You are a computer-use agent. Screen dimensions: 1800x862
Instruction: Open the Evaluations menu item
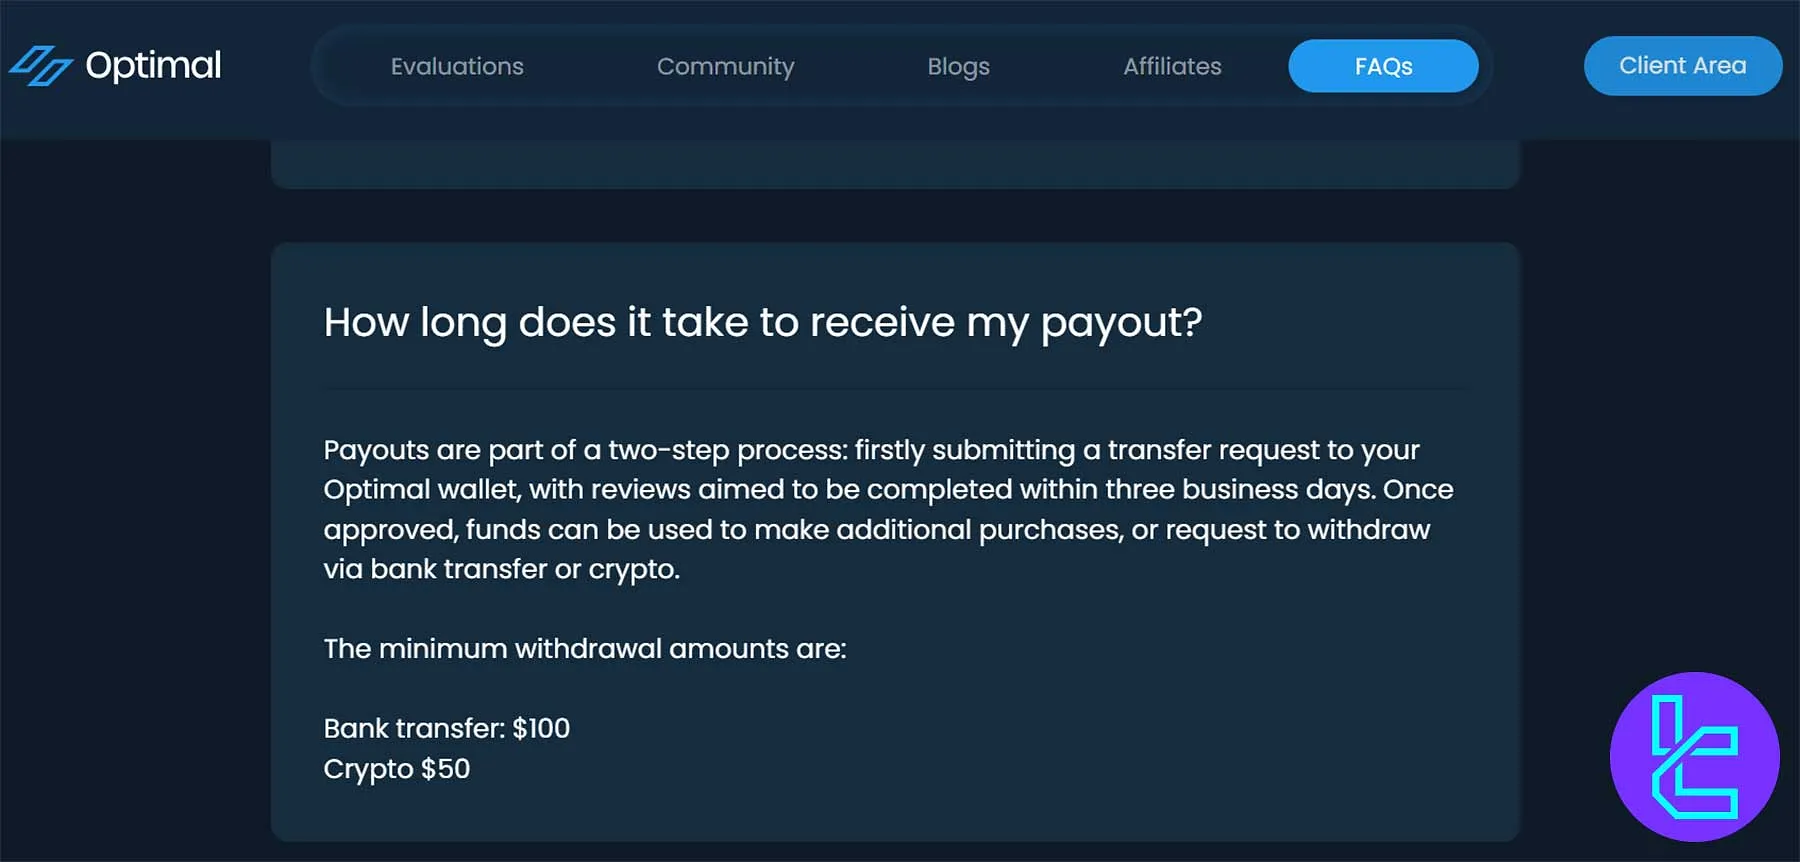click(457, 66)
